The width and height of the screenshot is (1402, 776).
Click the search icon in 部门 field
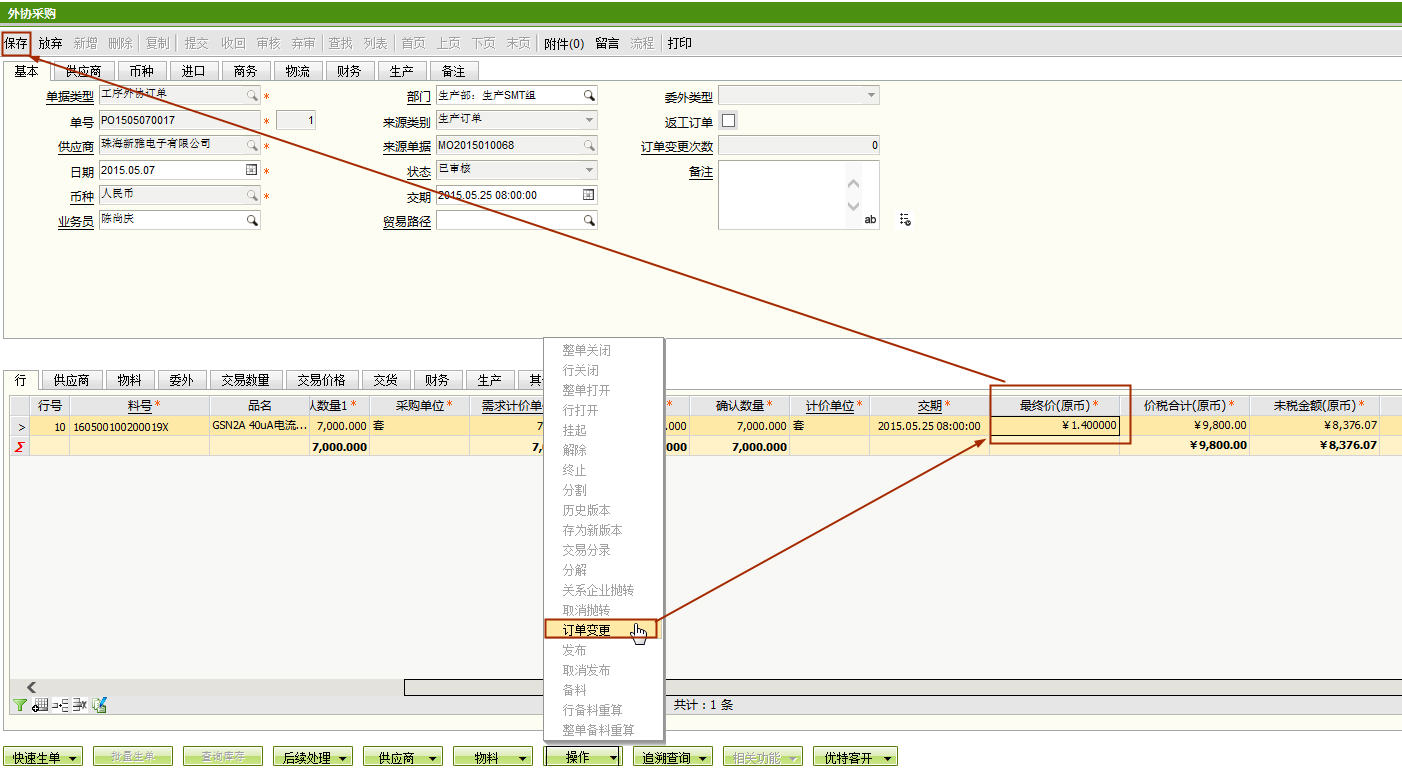pyautogui.click(x=589, y=95)
